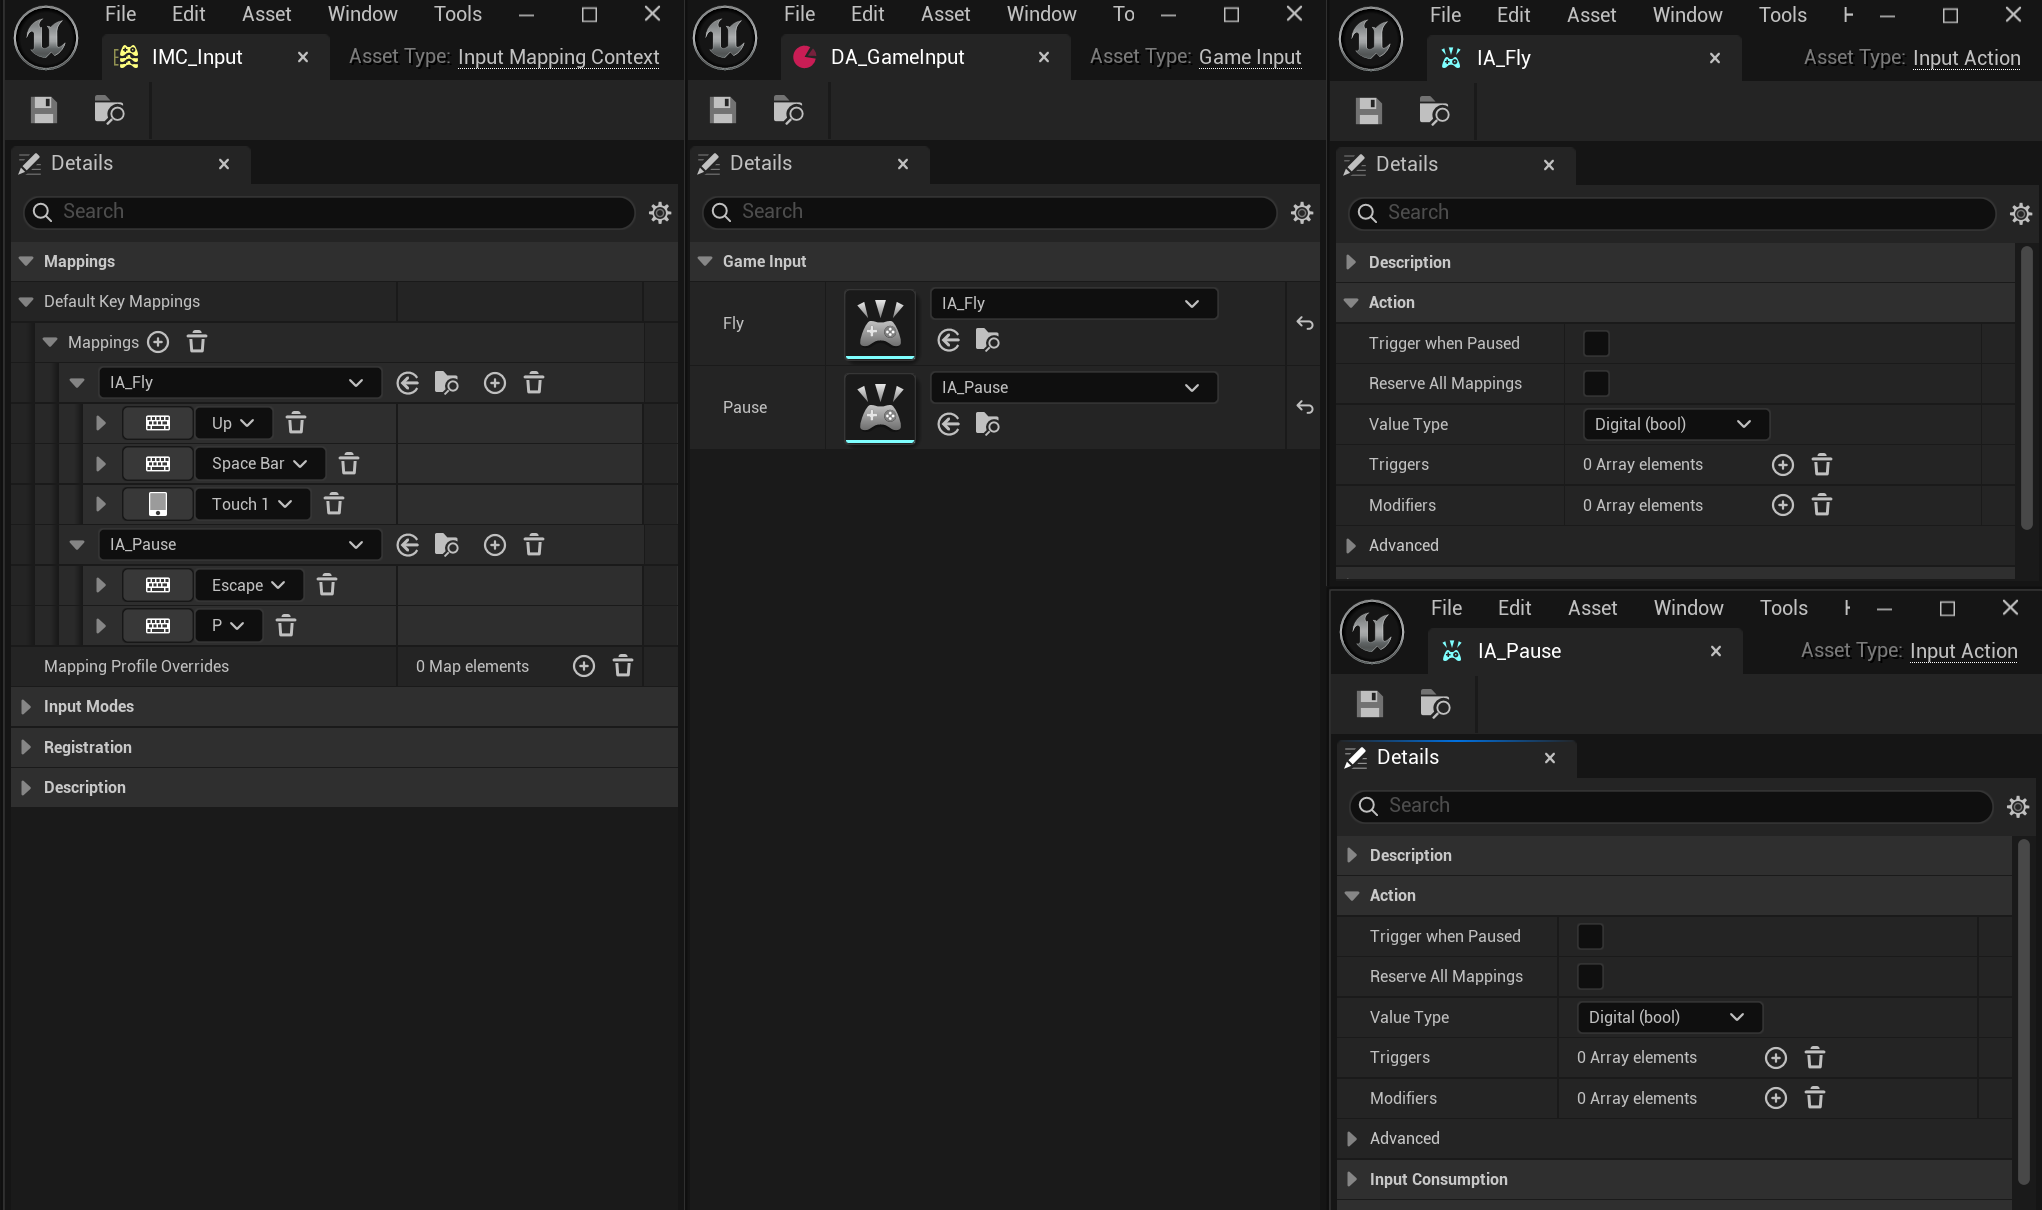The image size is (2042, 1210).
Task: Clear all modifiers in IA_Pause
Action: (1815, 1098)
